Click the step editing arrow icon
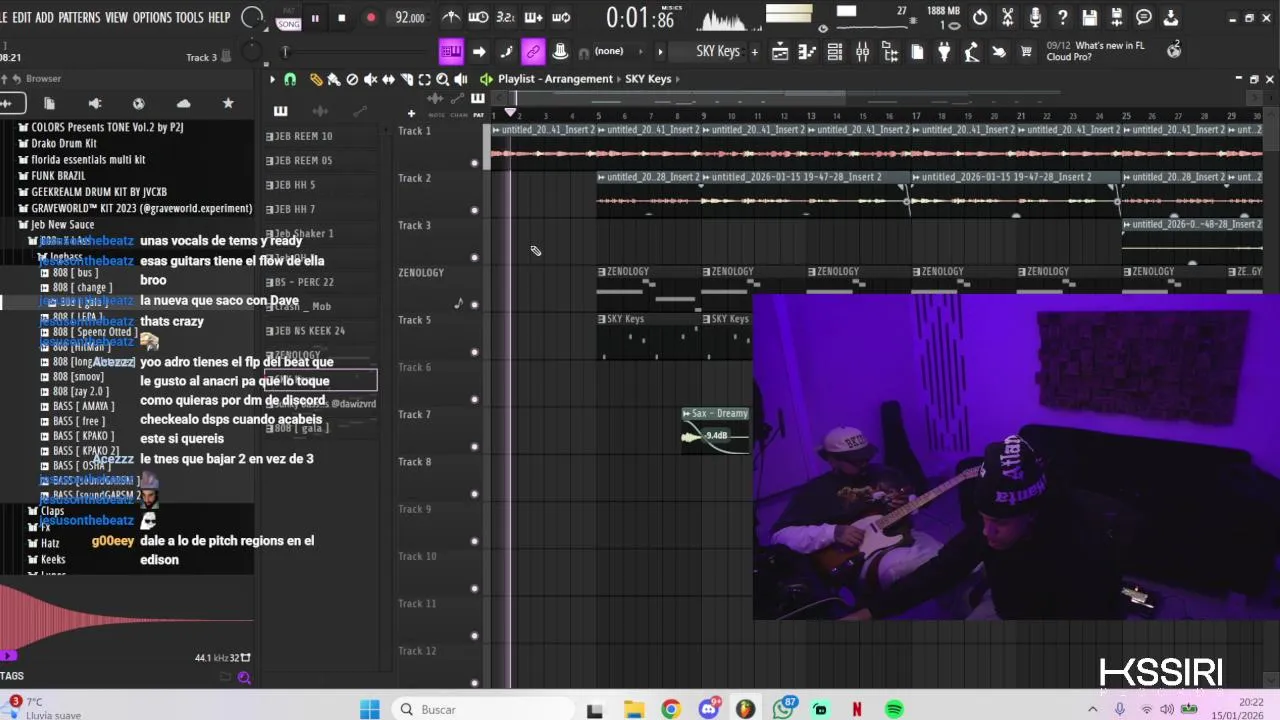This screenshot has width=1280, height=720. pos(479,52)
